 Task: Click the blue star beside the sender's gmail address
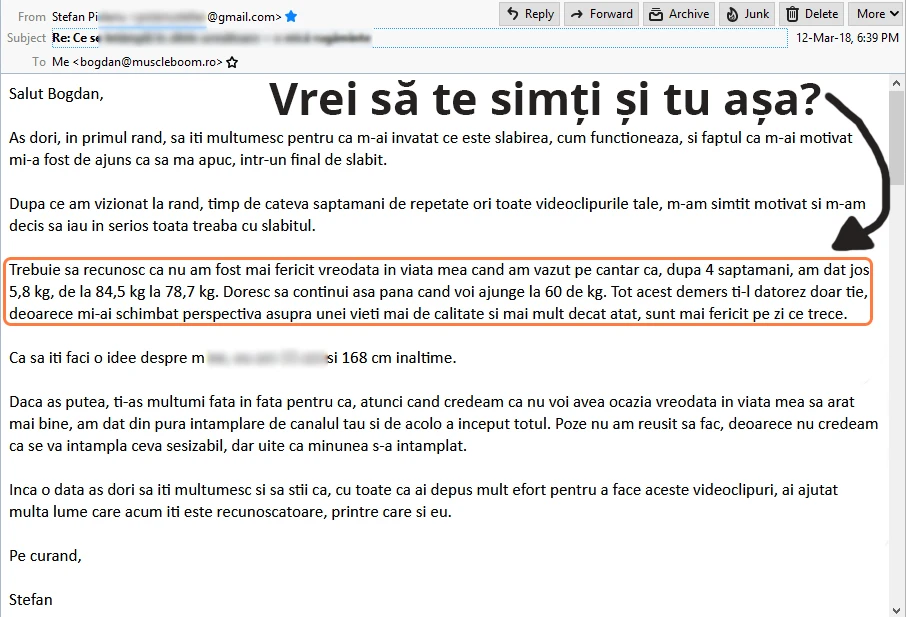pos(291,17)
